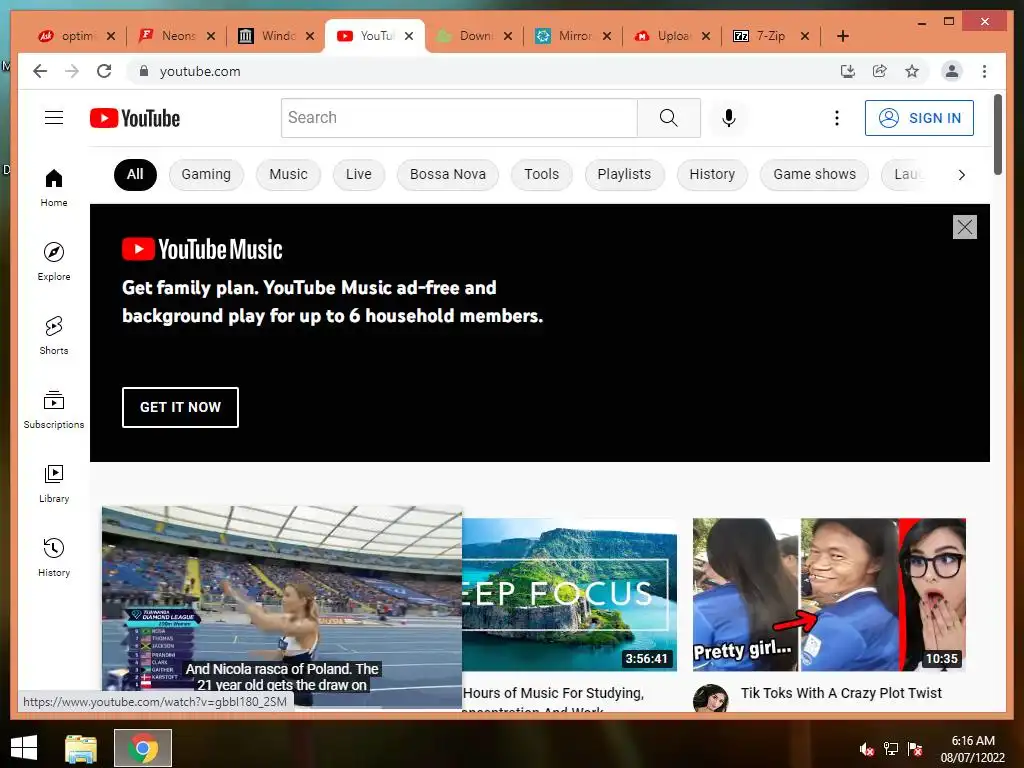Go to Home in the sidebar

point(54,188)
